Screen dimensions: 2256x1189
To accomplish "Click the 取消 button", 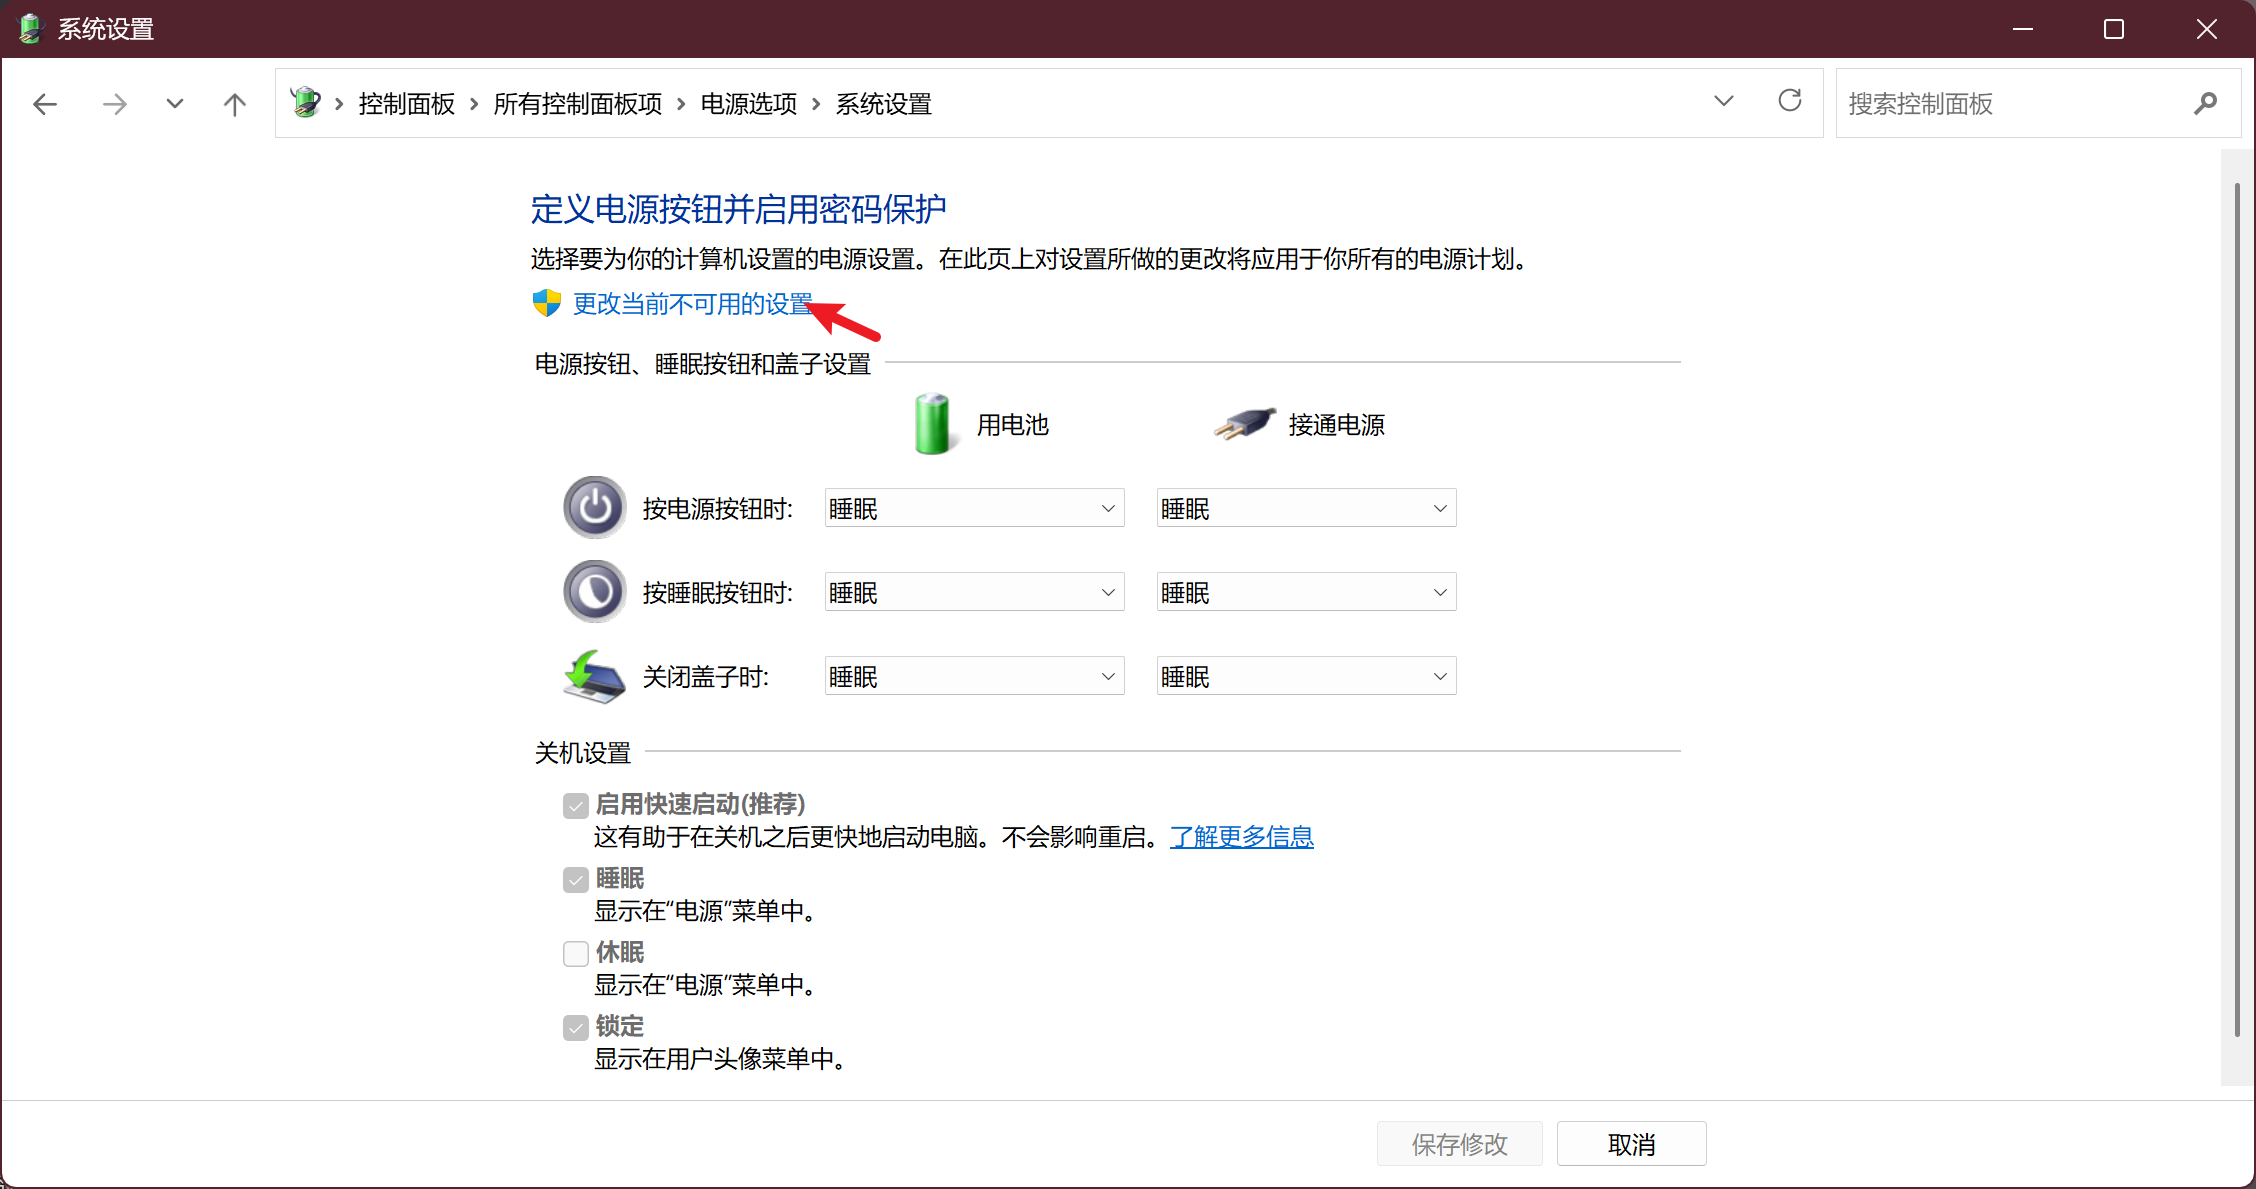I will pos(1631,1144).
